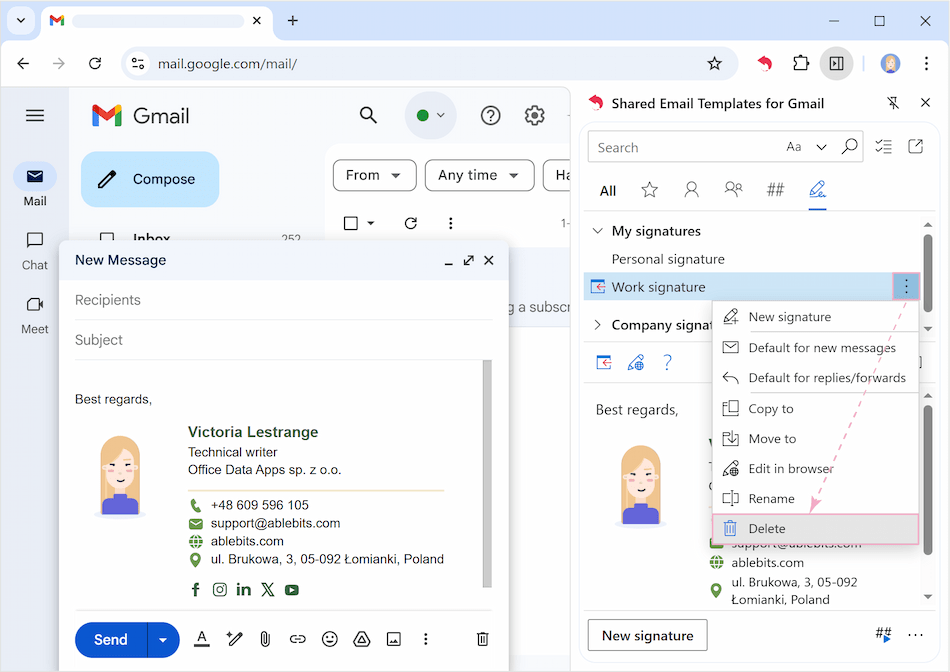The width and height of the screenshot is (950, 672).
Task: Collapse the My signatures folder
Action: [x=597, y=231]
